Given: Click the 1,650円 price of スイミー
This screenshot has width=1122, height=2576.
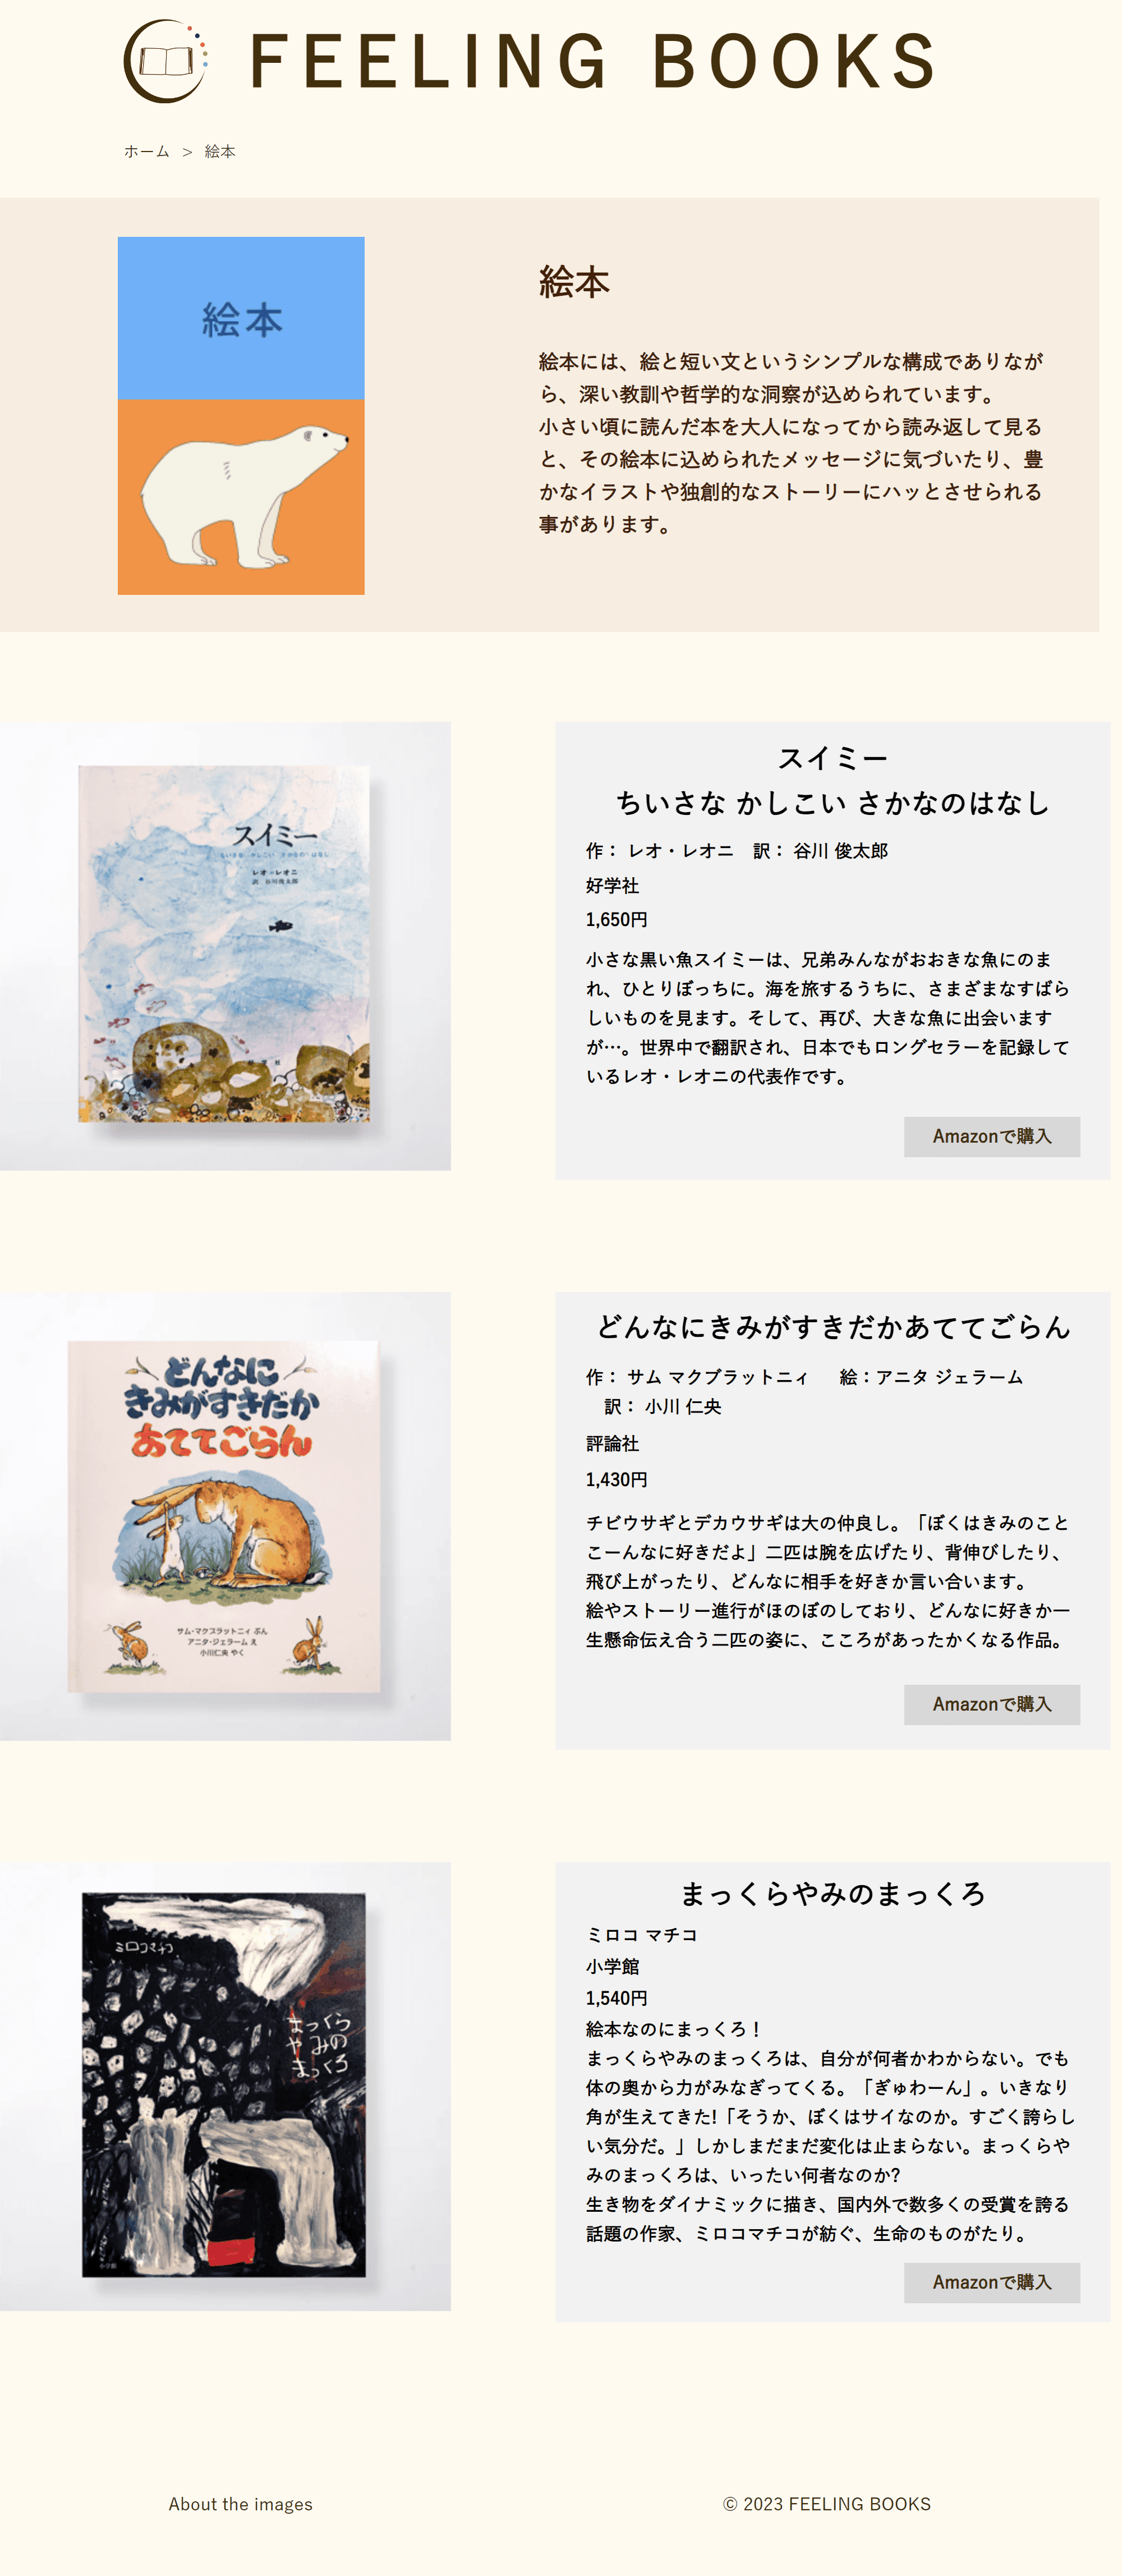Looking at the screenshot, I should (617, 920).
